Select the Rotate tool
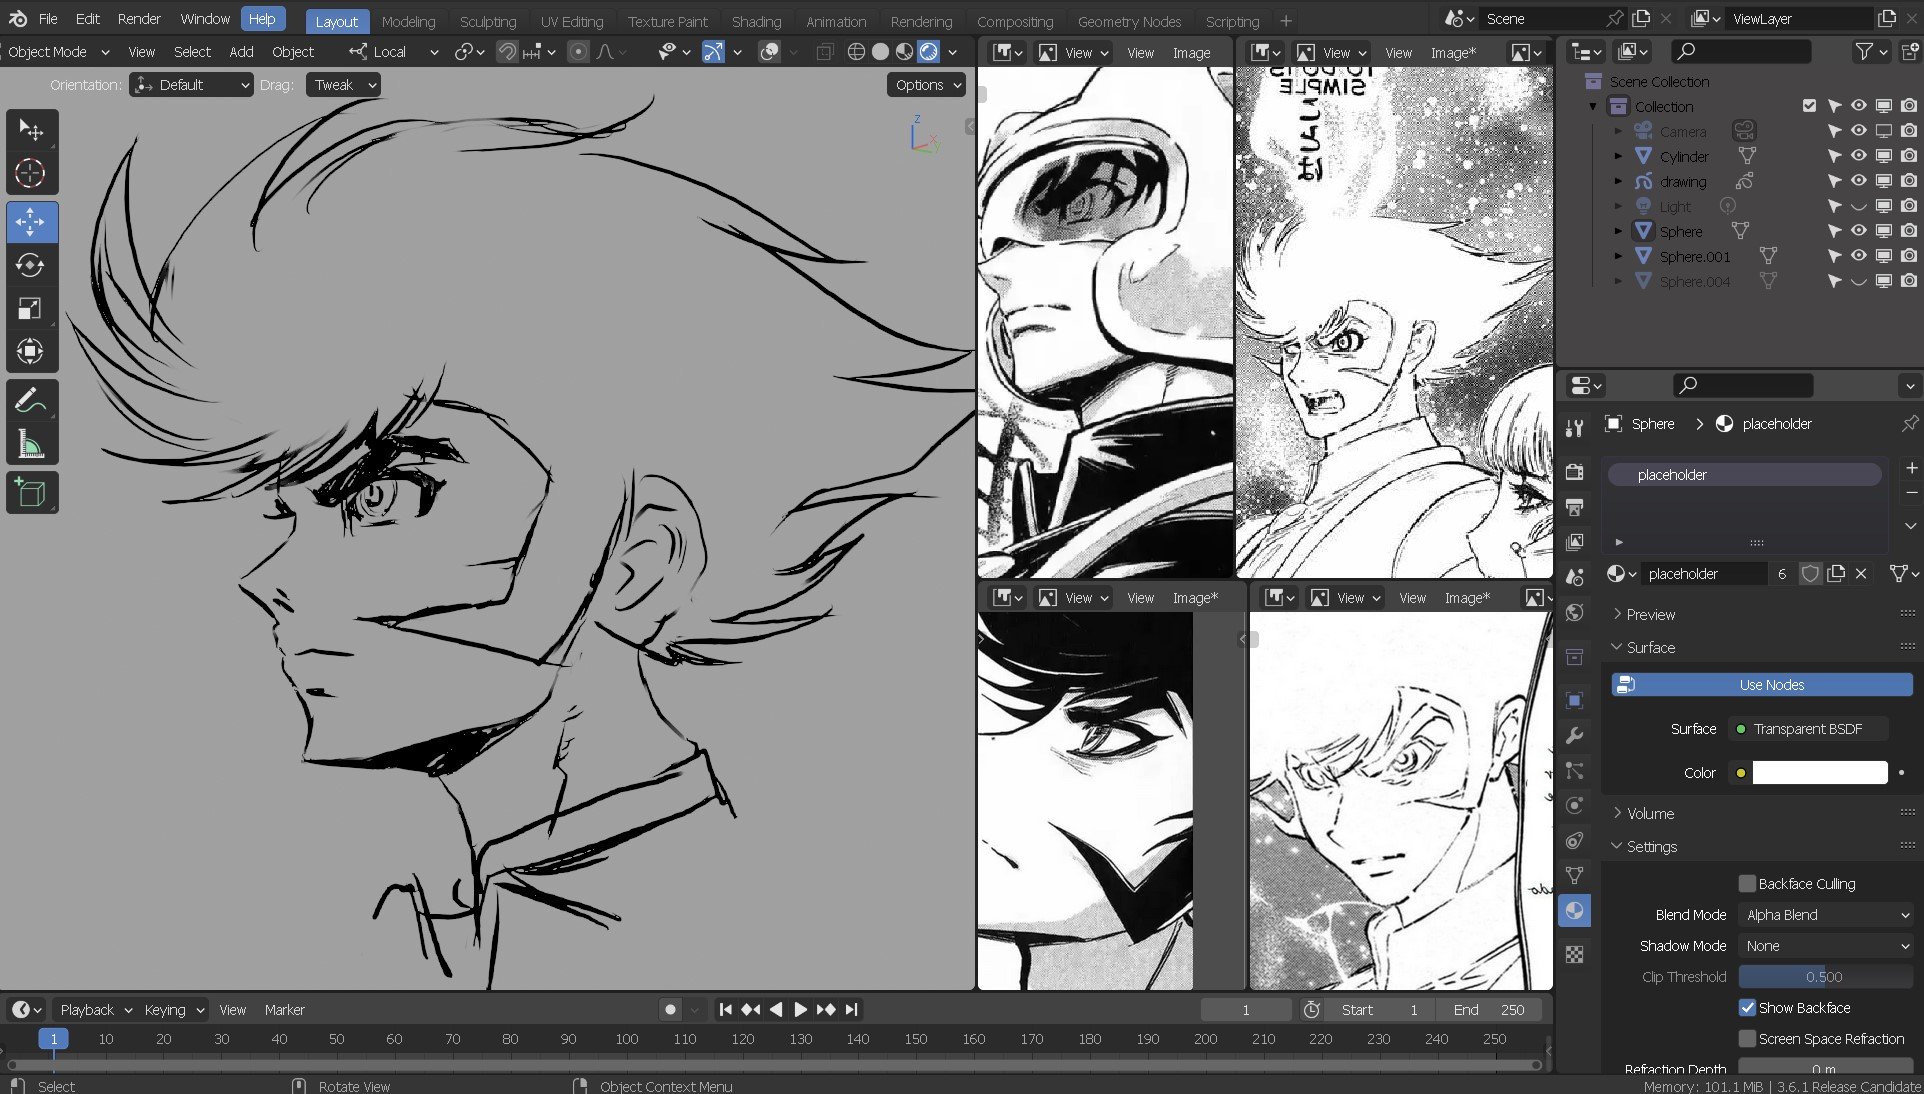 [31, 265]
